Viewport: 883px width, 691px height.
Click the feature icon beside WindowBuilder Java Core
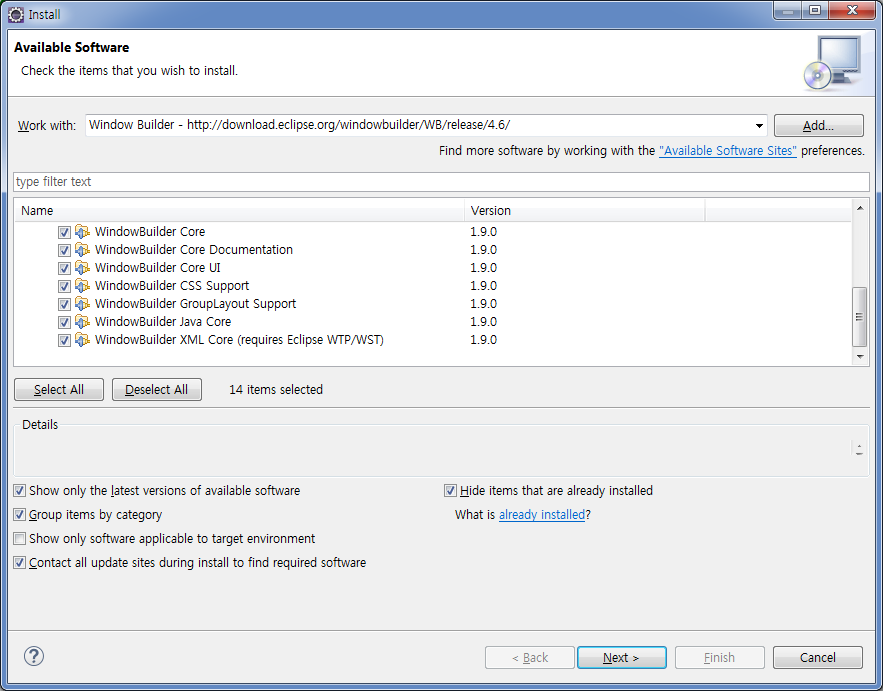(x=82, y=322)
